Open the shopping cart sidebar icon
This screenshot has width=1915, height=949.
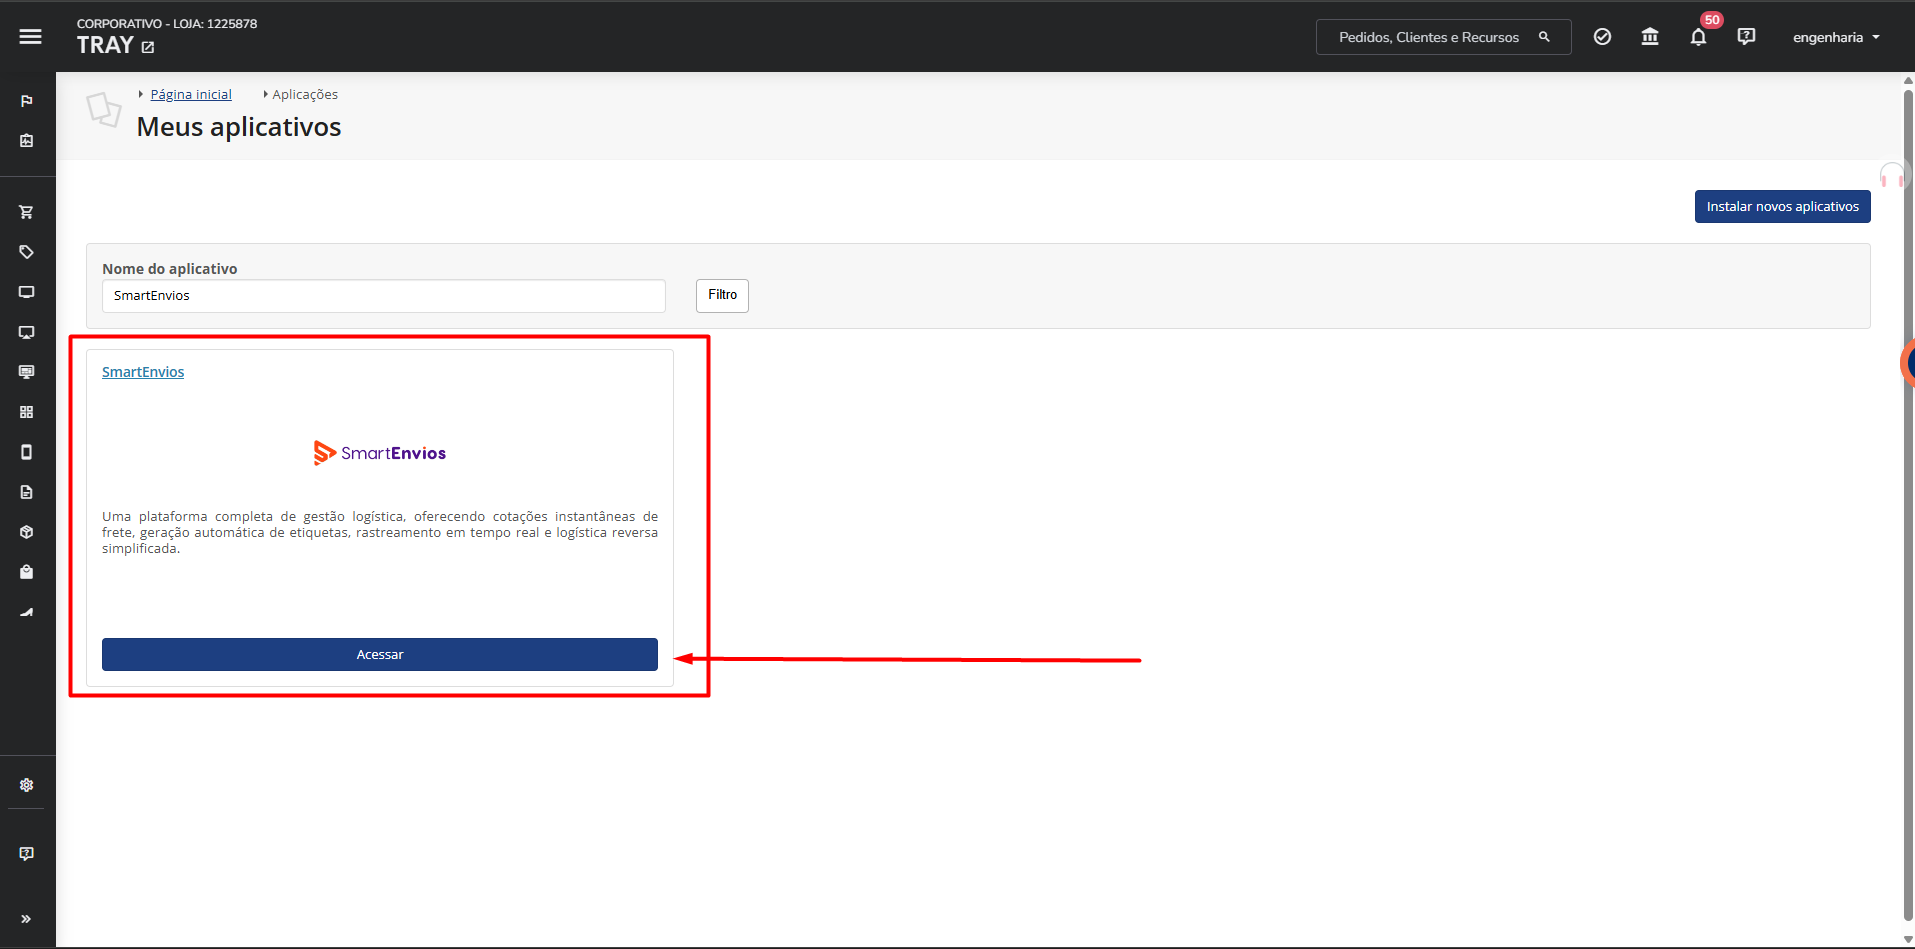27,212
